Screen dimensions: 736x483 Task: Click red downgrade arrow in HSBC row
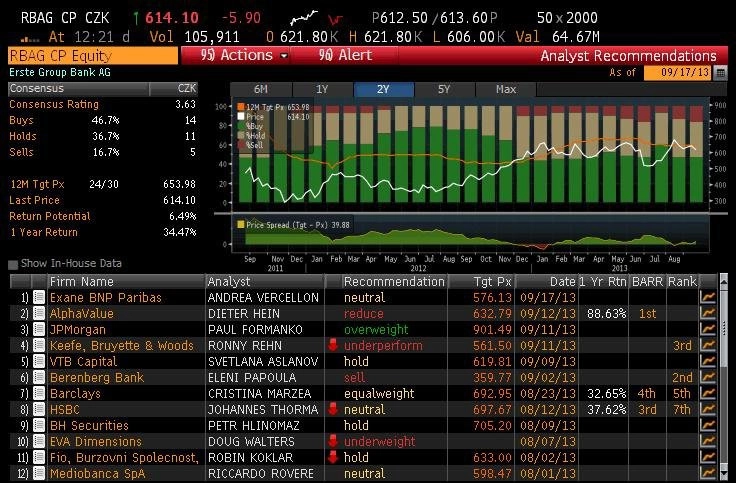coord(333,409)
